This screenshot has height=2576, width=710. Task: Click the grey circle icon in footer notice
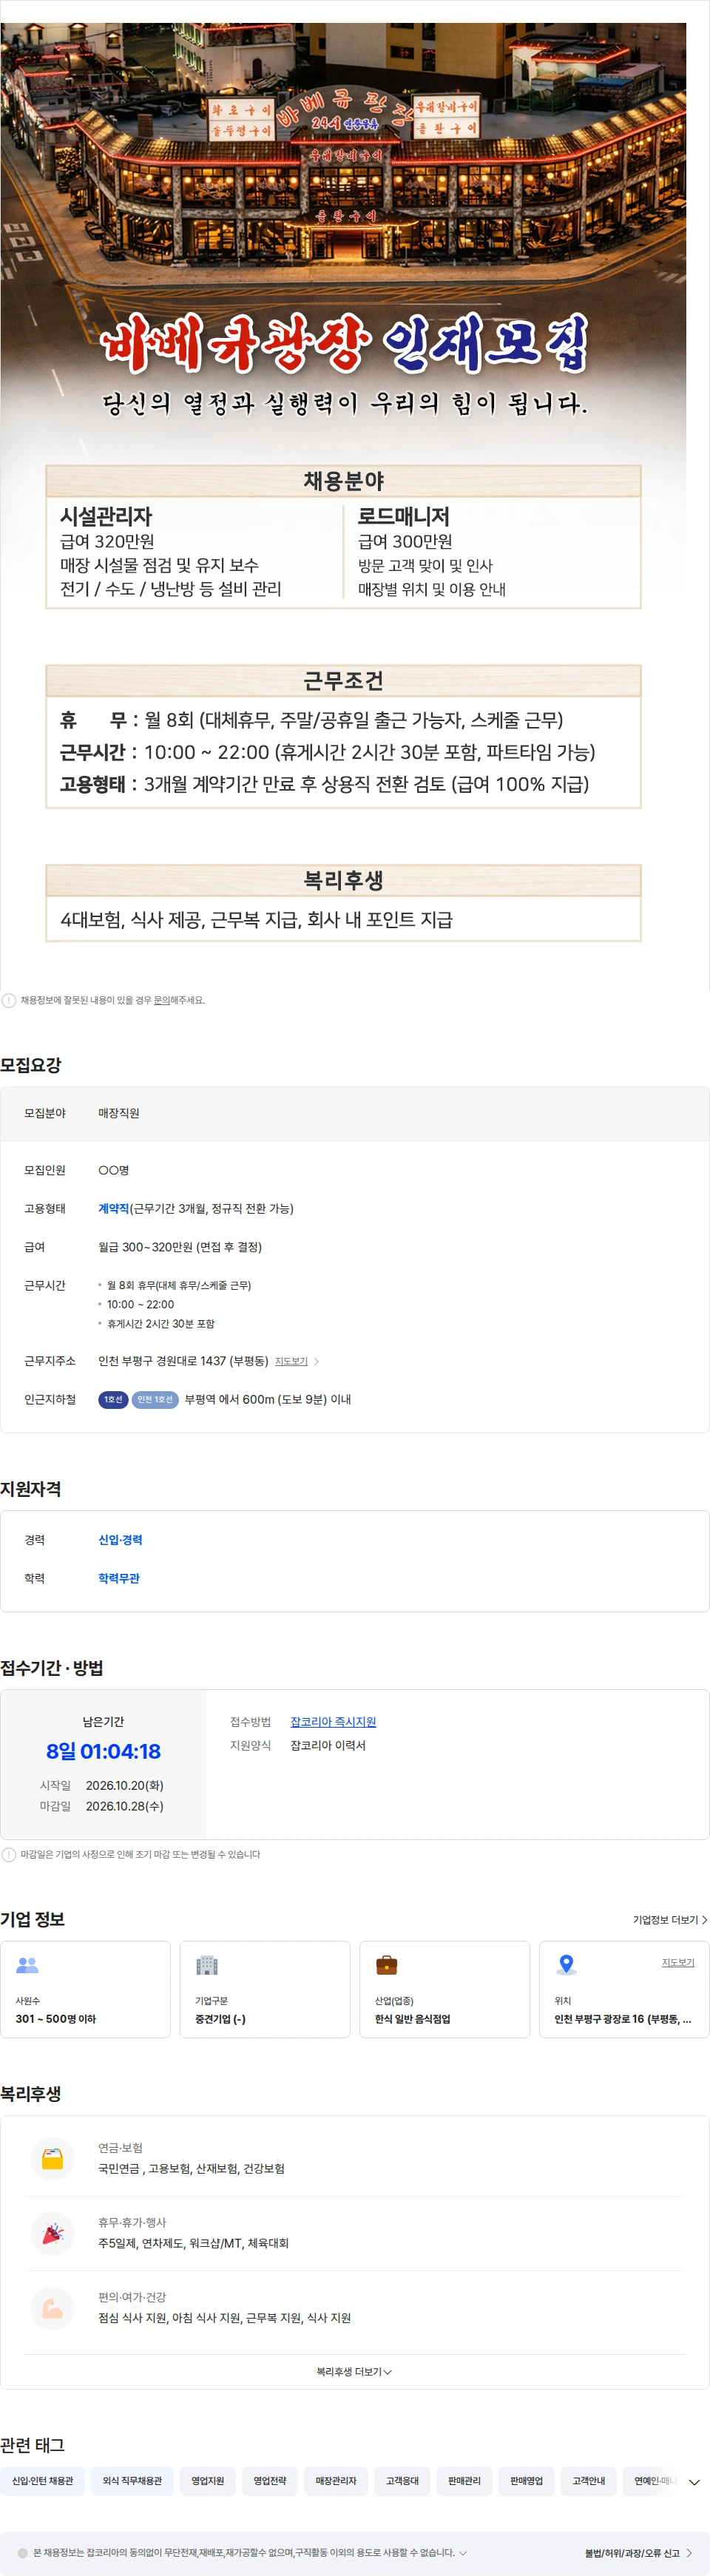[22, 2553]
